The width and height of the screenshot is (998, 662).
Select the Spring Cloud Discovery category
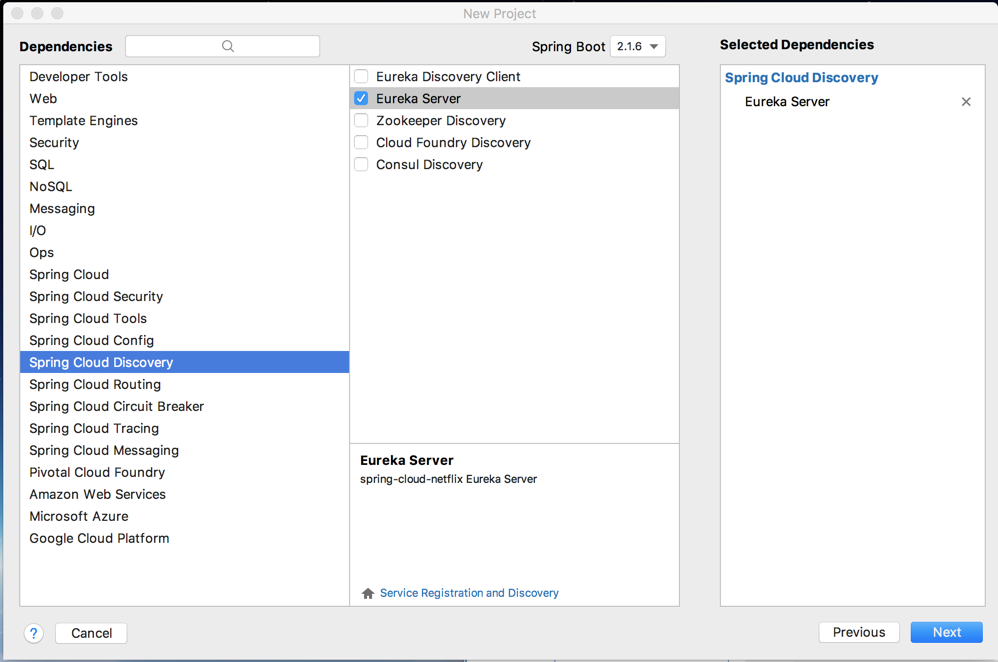pyautogui.click(x=185, y=362)
